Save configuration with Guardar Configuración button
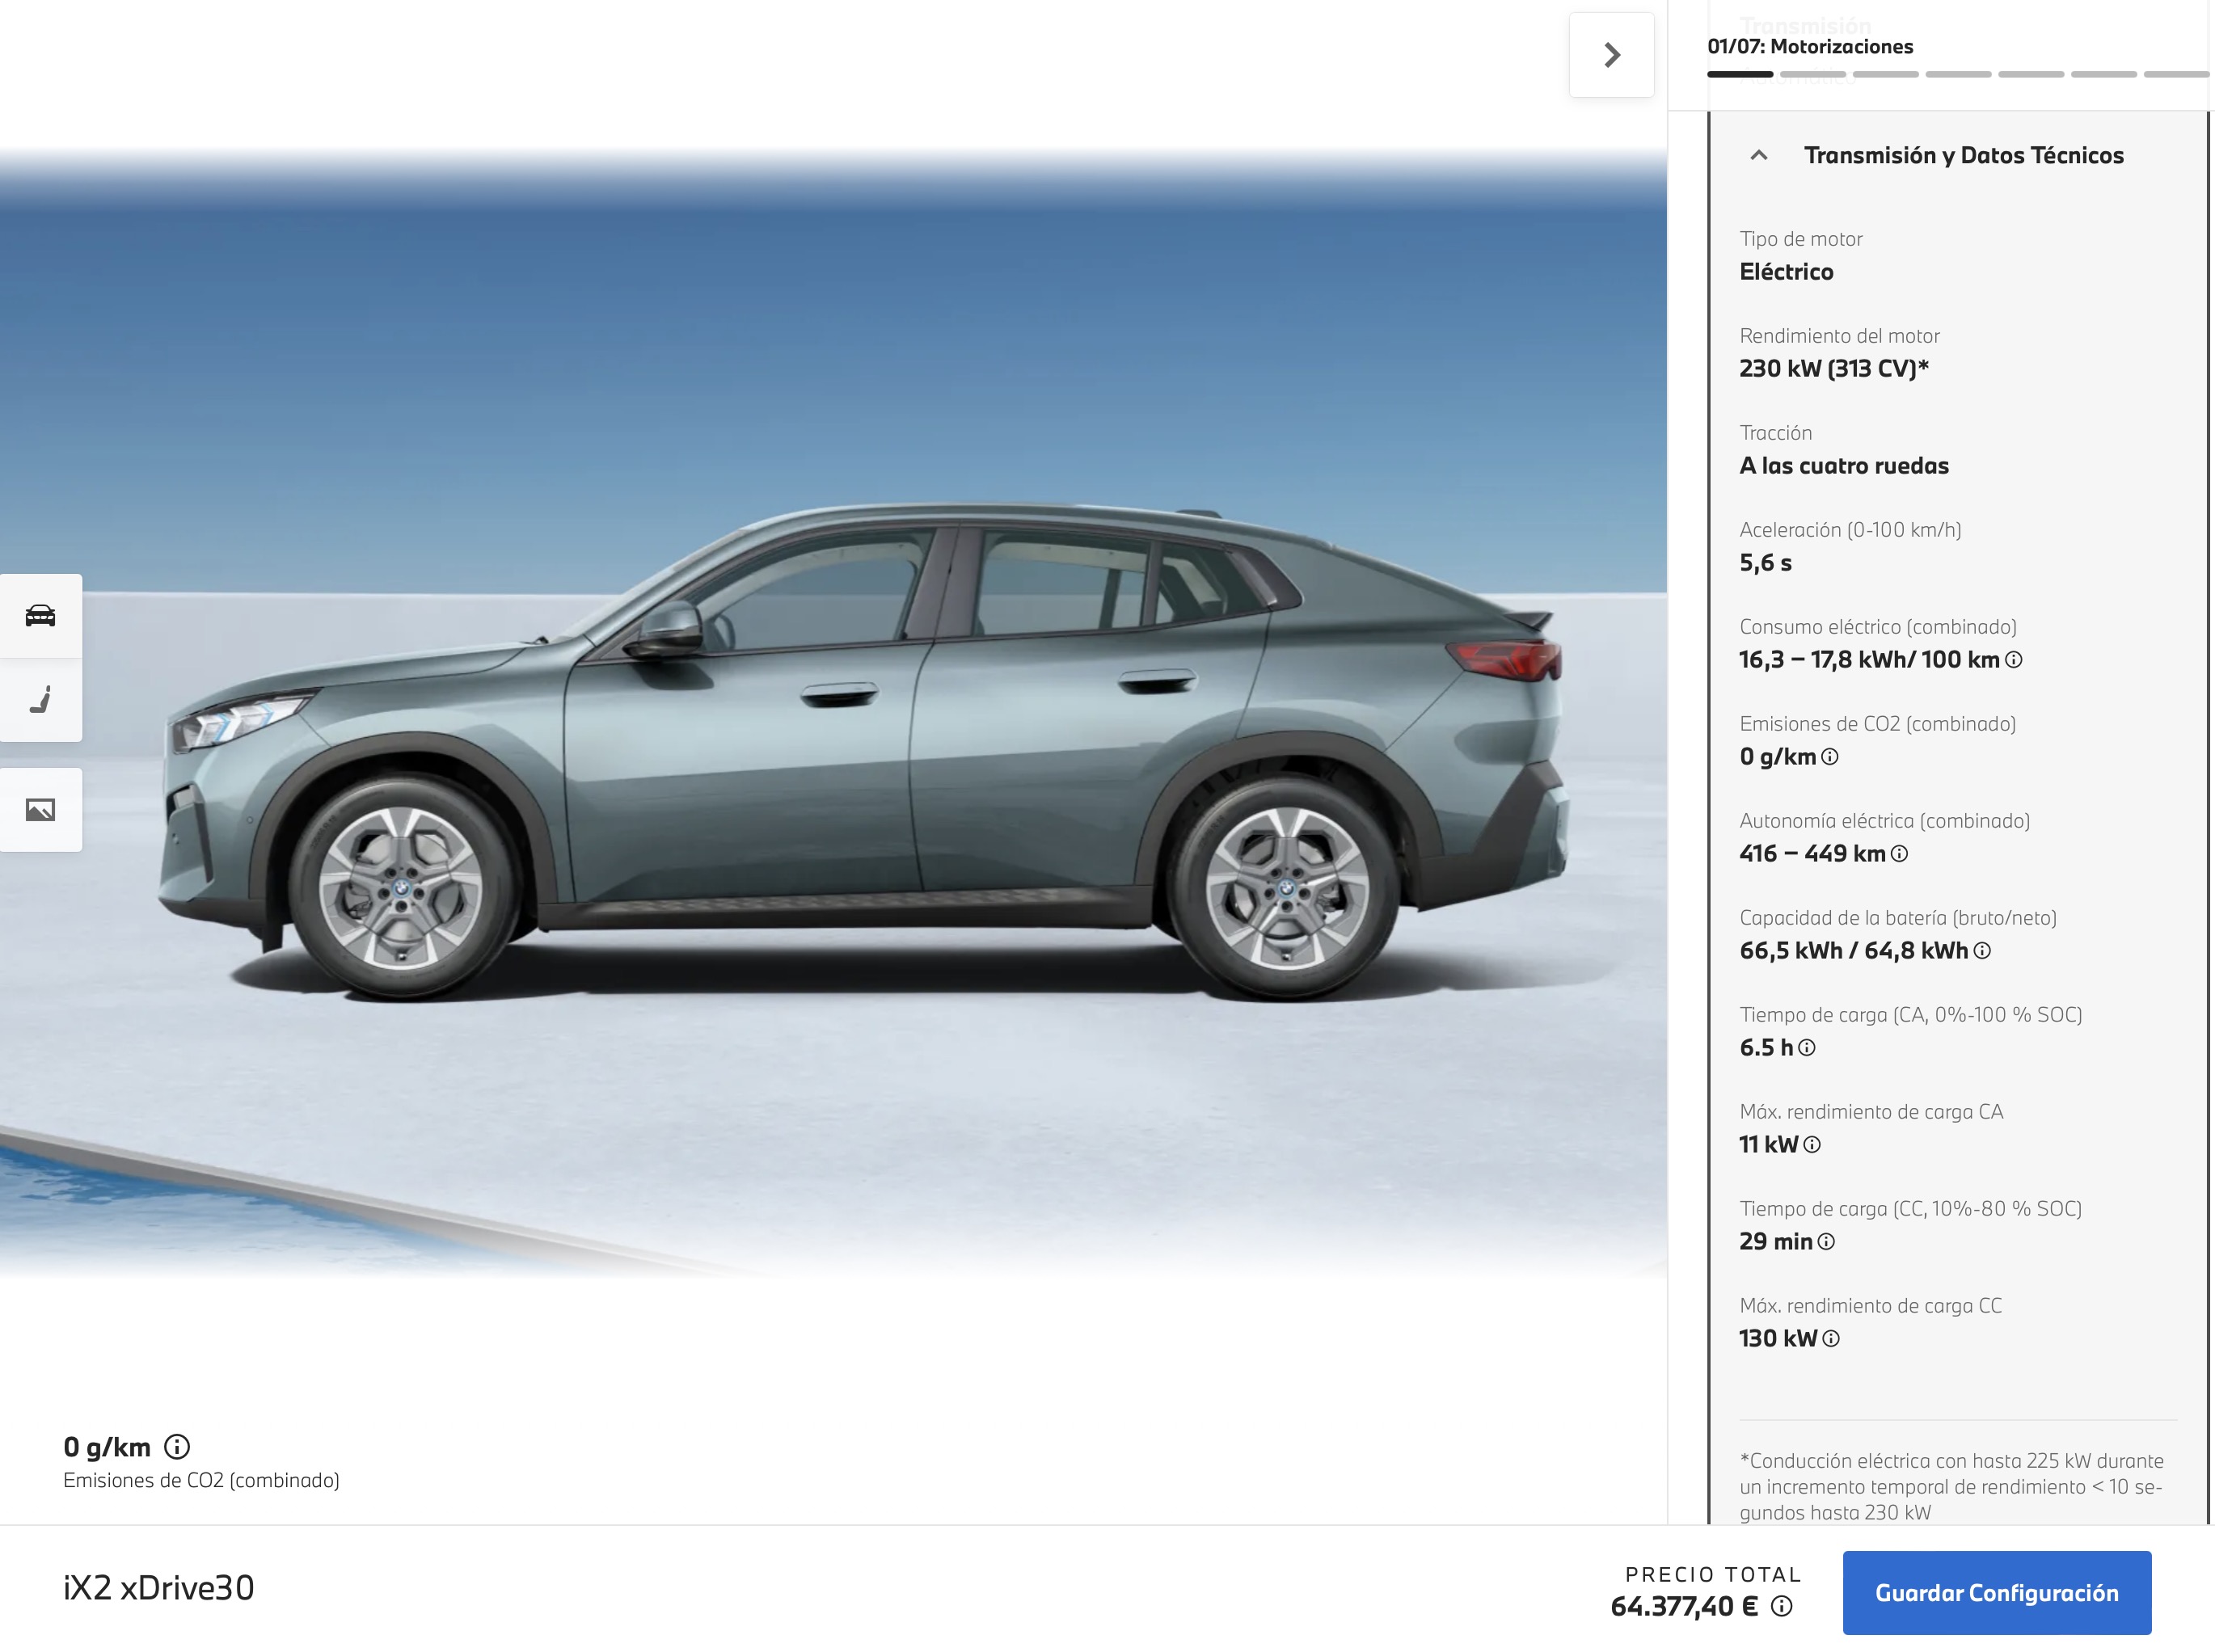Image resolution: width=2215 pixels, height=1652 pixels. (1996, 1593)
